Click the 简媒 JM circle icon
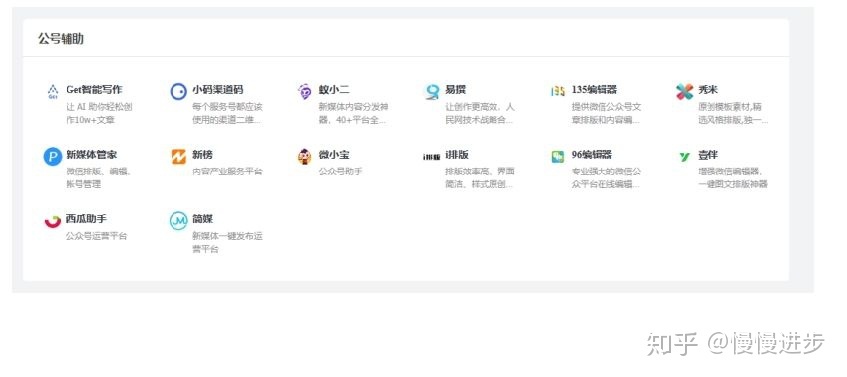847x377 pixels. click(179, 221)
